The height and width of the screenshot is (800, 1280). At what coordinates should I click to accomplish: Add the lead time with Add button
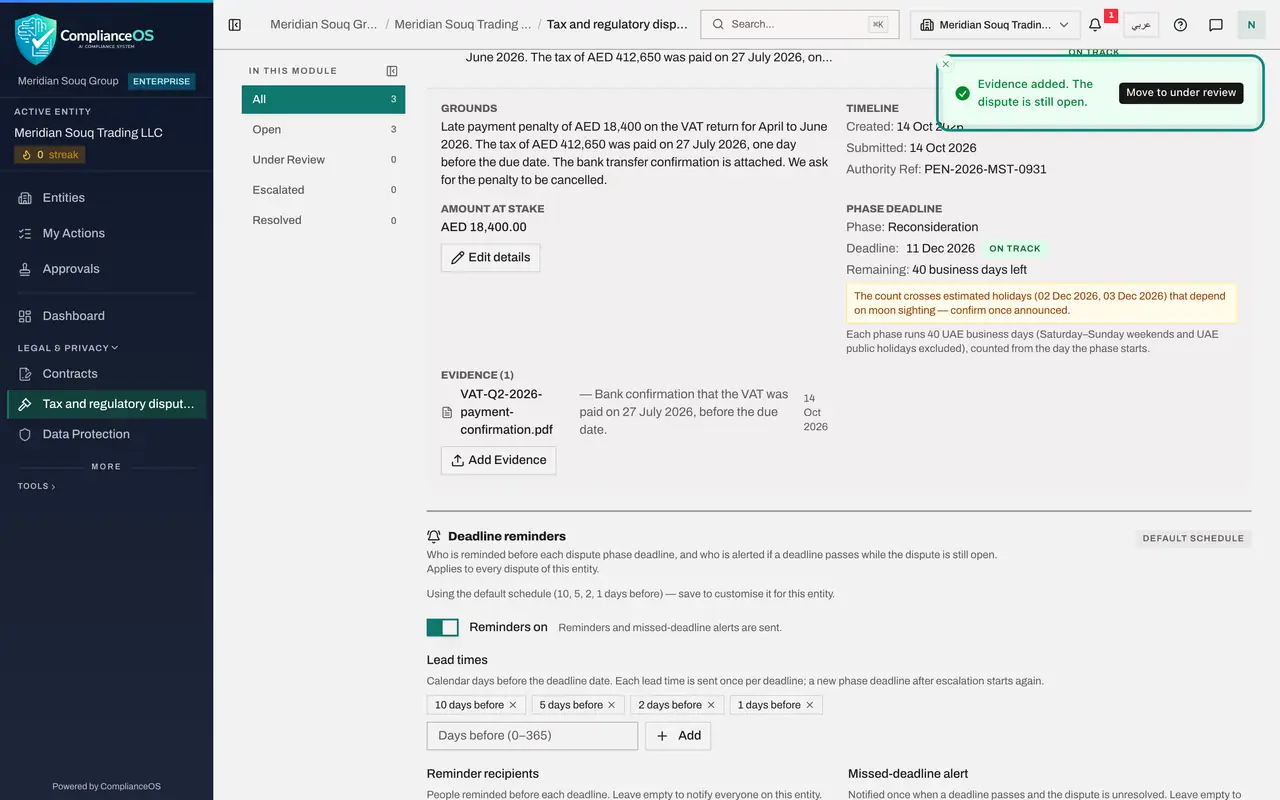[x=678, y=735]
